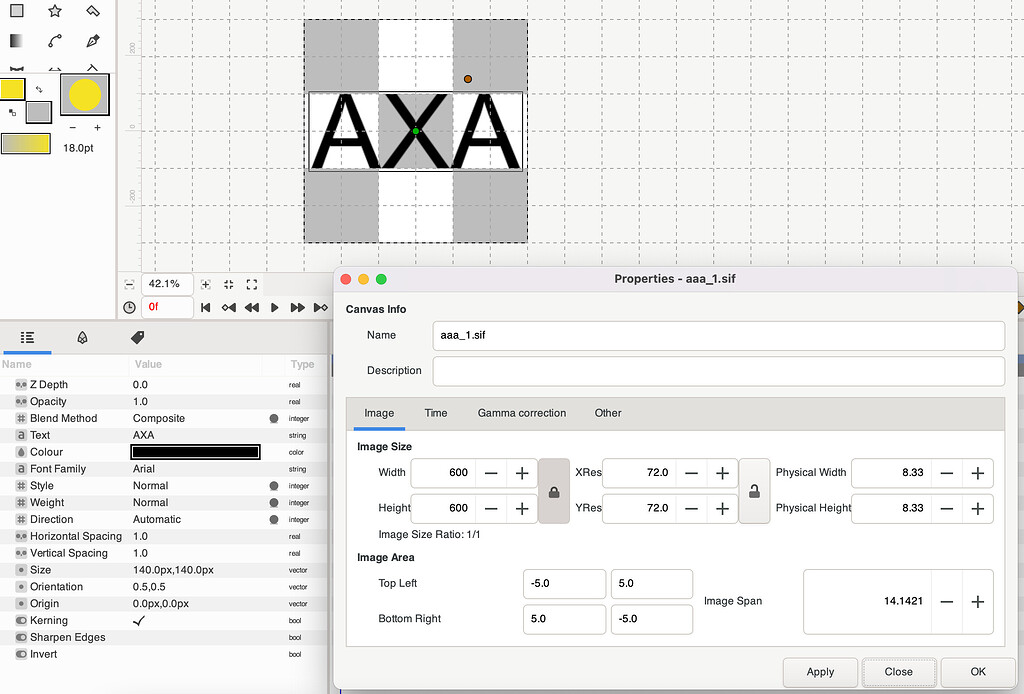Unlock the resolution lock between XRes and Physical Width

[755, 490]
